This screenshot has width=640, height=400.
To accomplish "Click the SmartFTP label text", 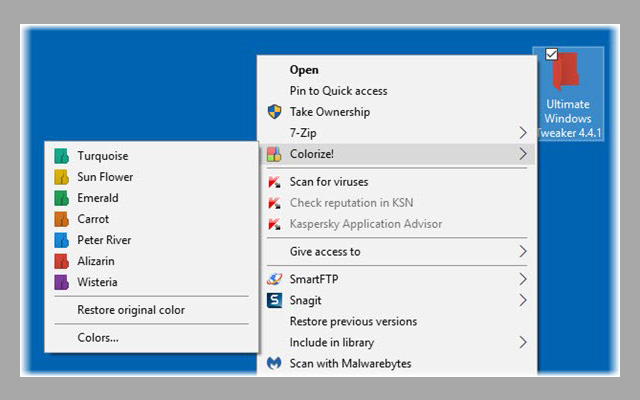I will coord(314,279).
